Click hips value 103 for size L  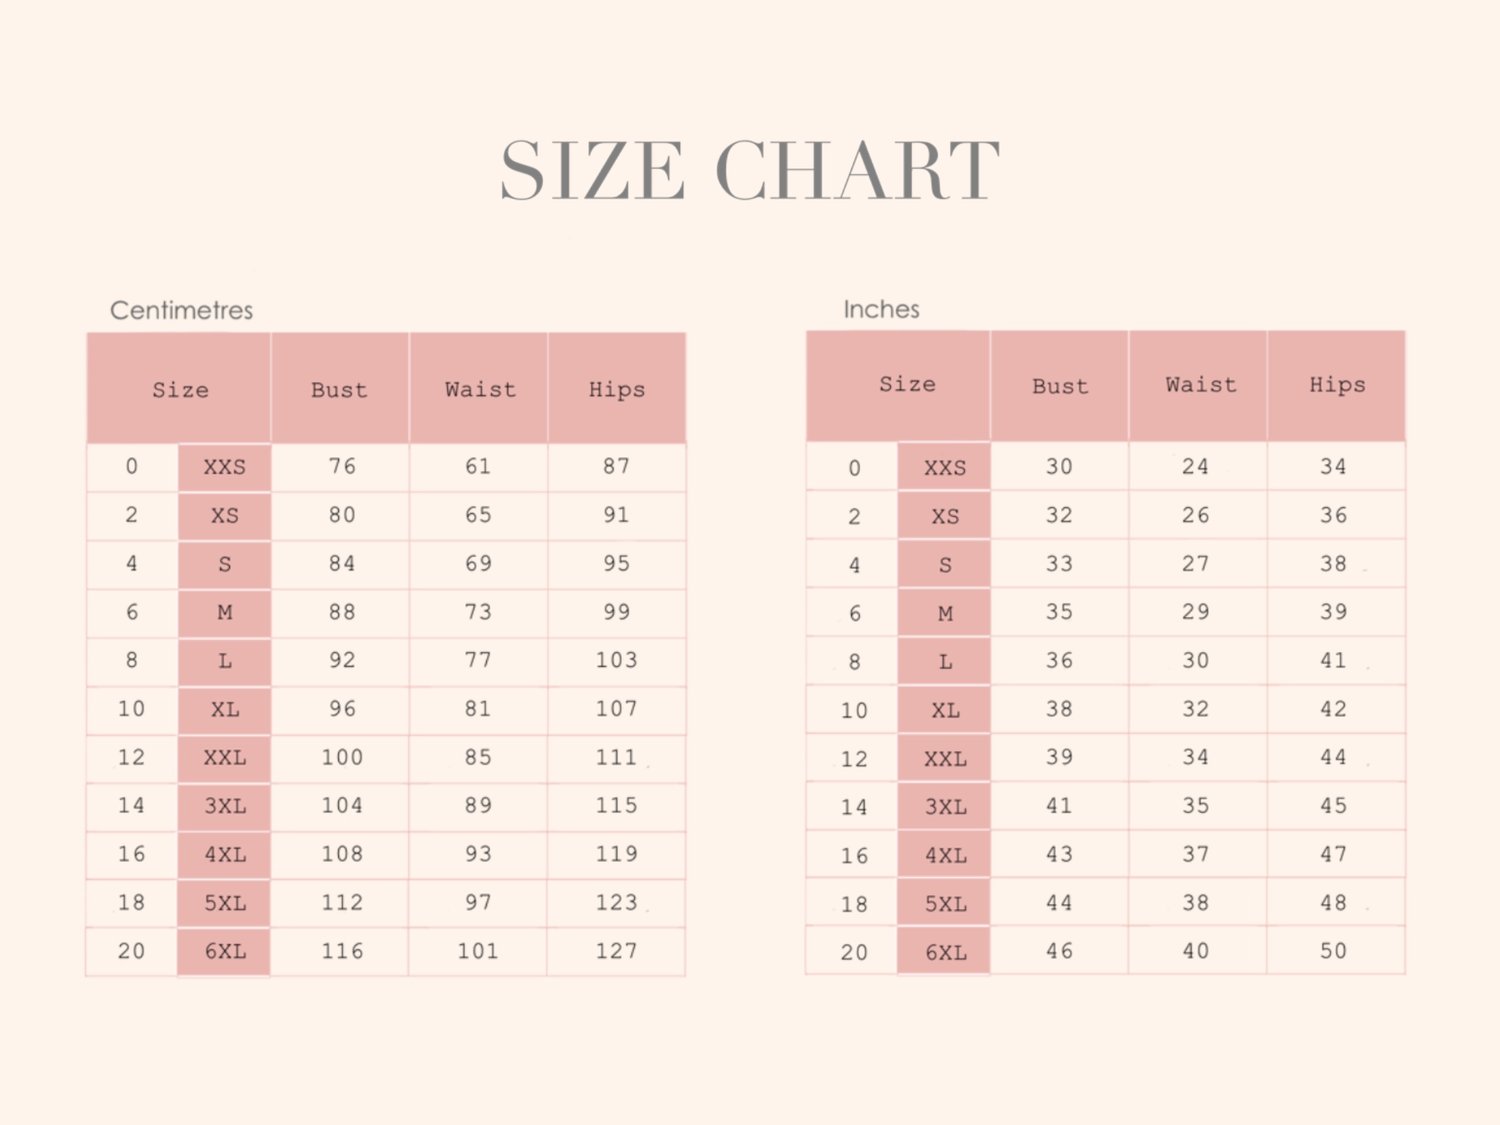click(616, 660)
